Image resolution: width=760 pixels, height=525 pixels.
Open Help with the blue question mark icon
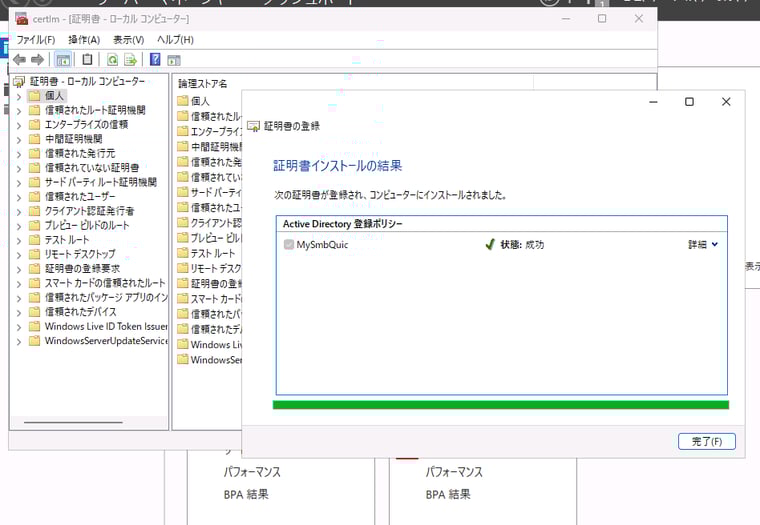pyautogui.click(x=155, y=60)
